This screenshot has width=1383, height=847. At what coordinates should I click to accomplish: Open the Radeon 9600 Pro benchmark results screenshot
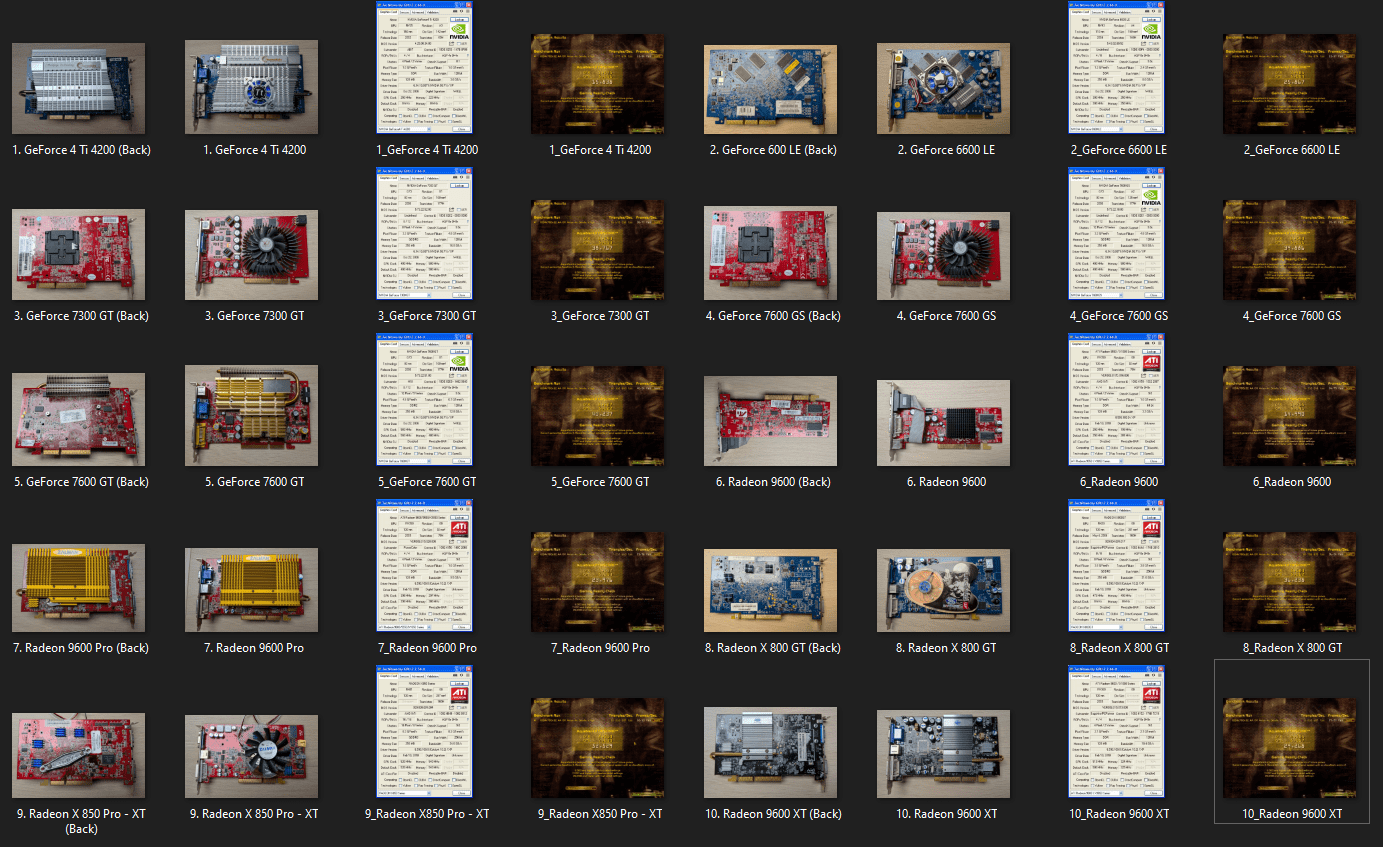point(597,582)
